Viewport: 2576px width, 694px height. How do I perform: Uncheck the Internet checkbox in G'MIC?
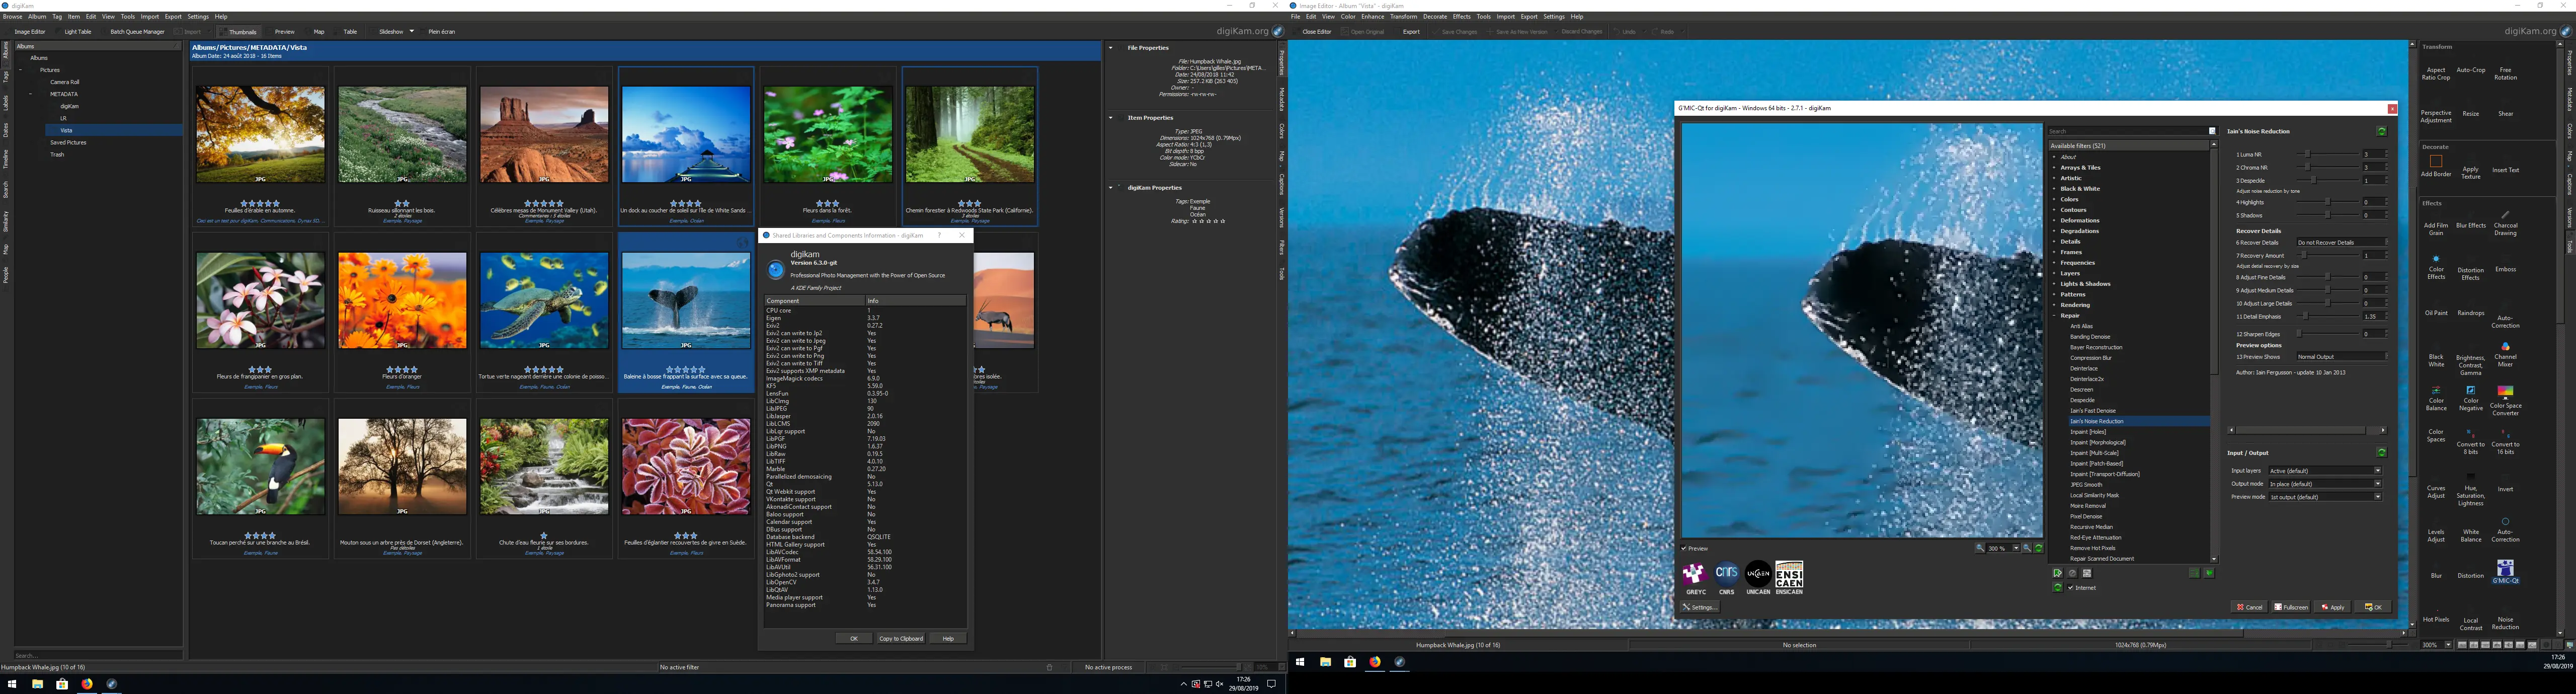pyautogui.click(x=2071, y=588)
